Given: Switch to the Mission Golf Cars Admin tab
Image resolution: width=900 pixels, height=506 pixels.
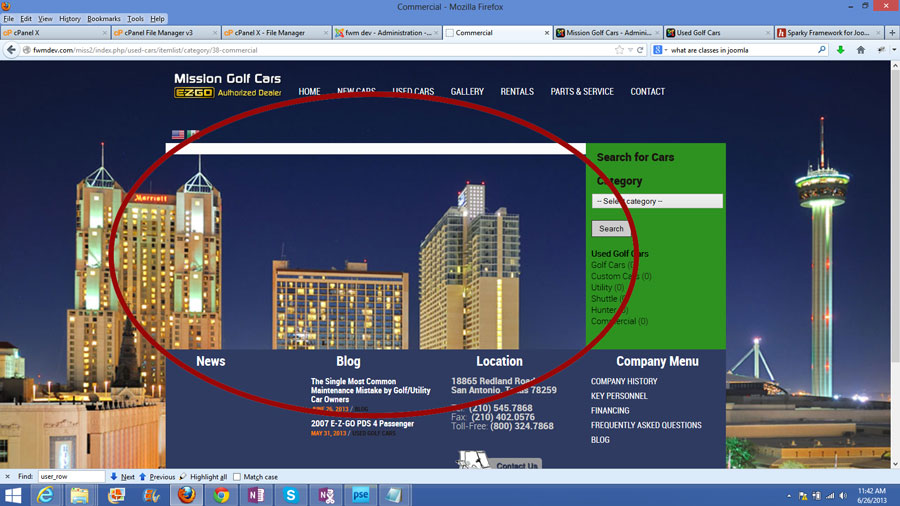Looking at the screenshot, I should (x=607, y=33).
